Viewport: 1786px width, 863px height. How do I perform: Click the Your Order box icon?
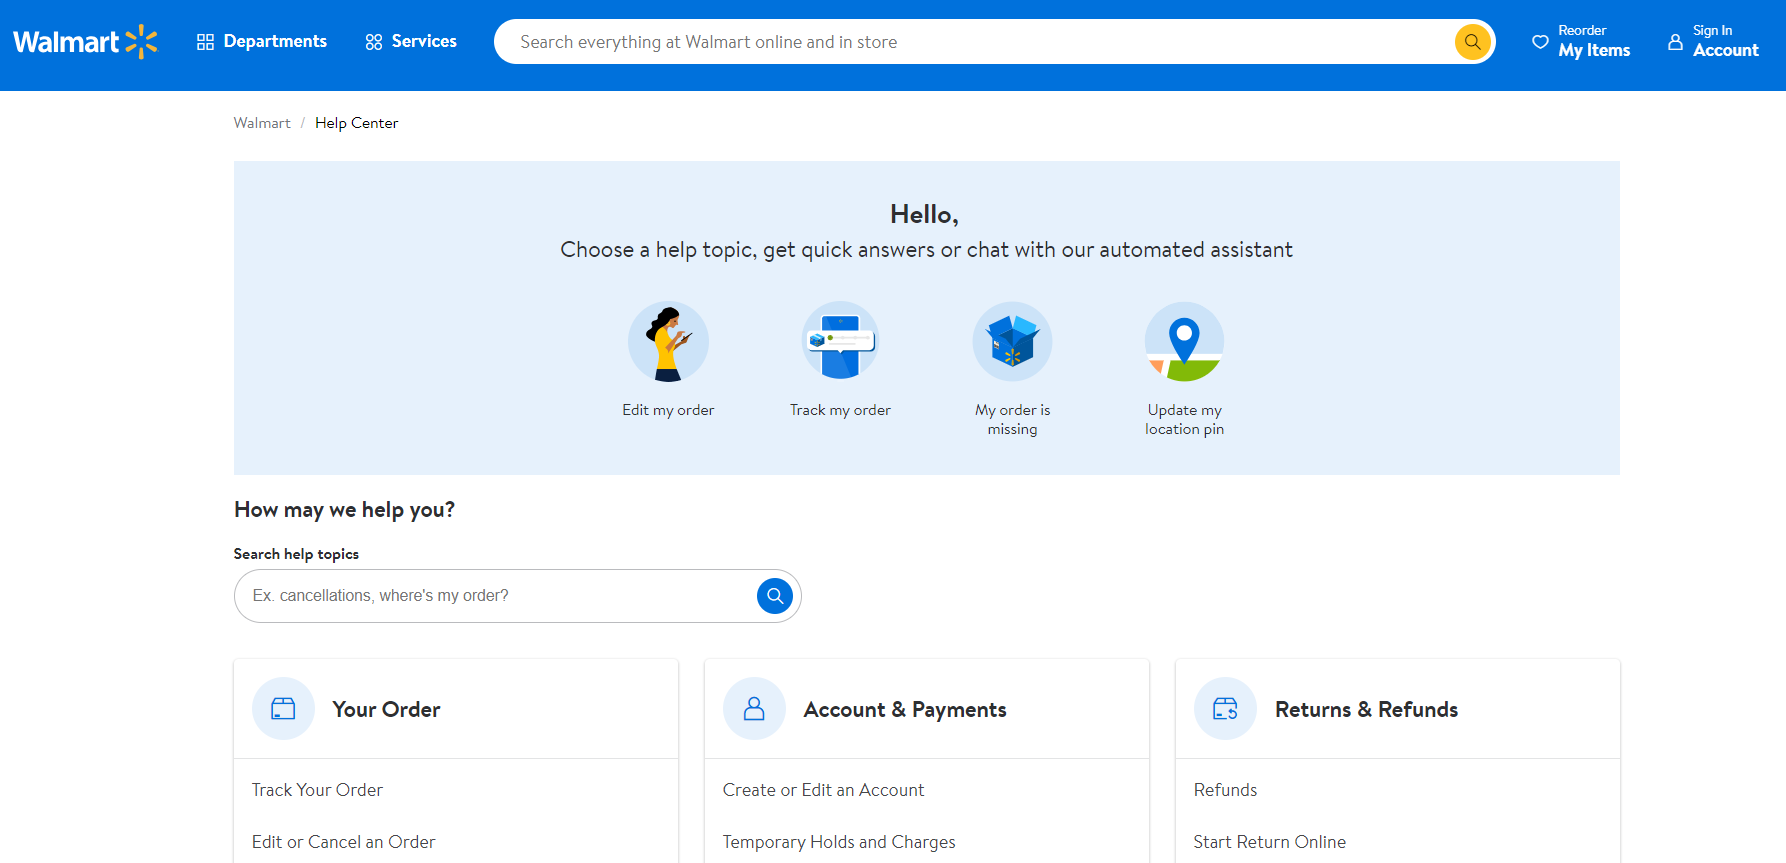[284, 709]
